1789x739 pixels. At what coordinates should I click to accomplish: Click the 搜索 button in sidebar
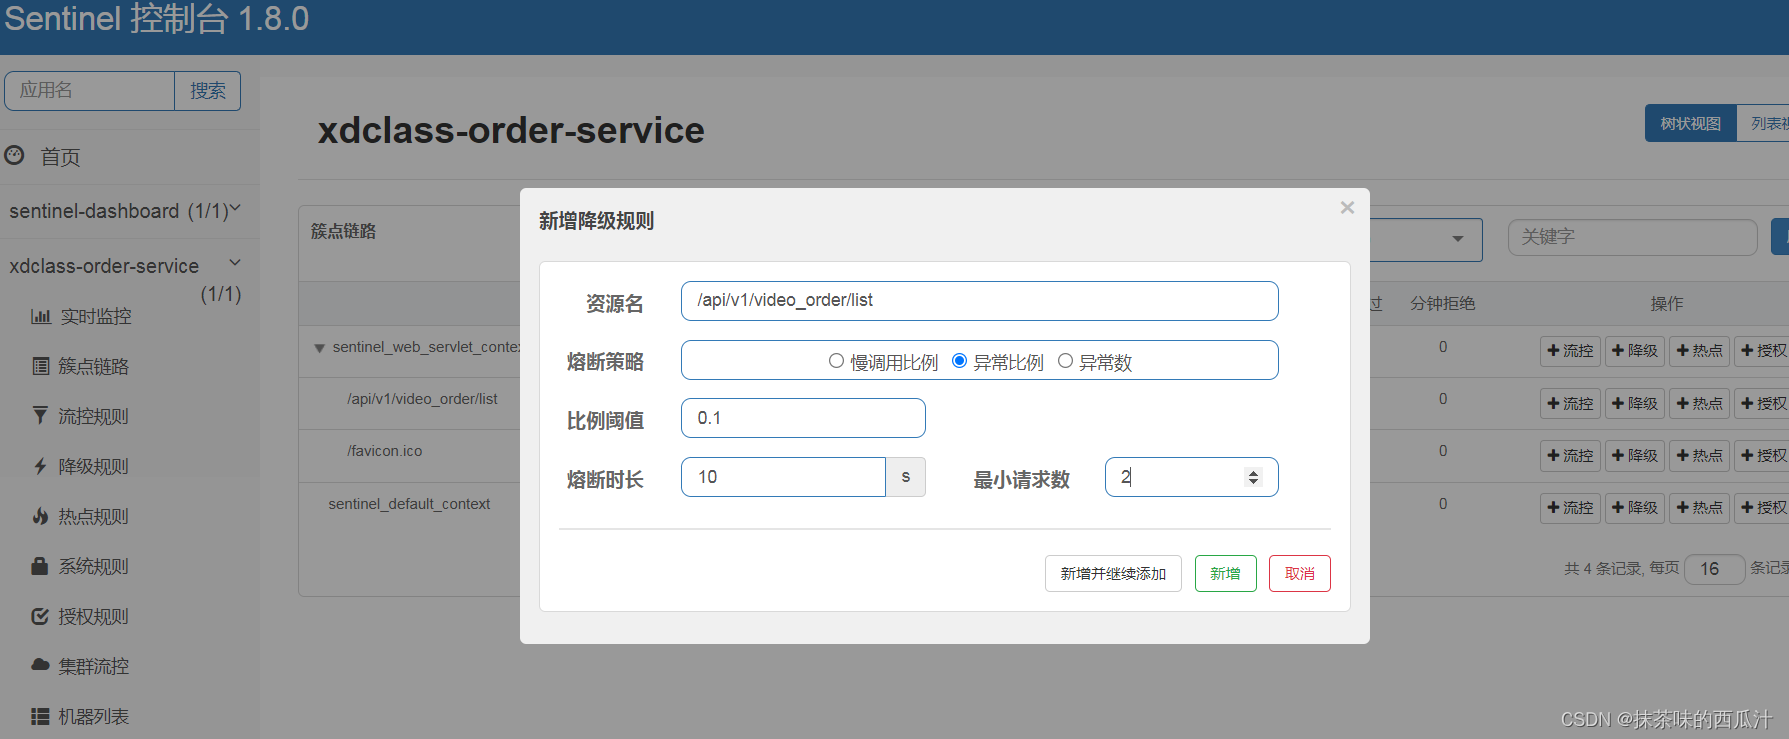tap(207, 91)
